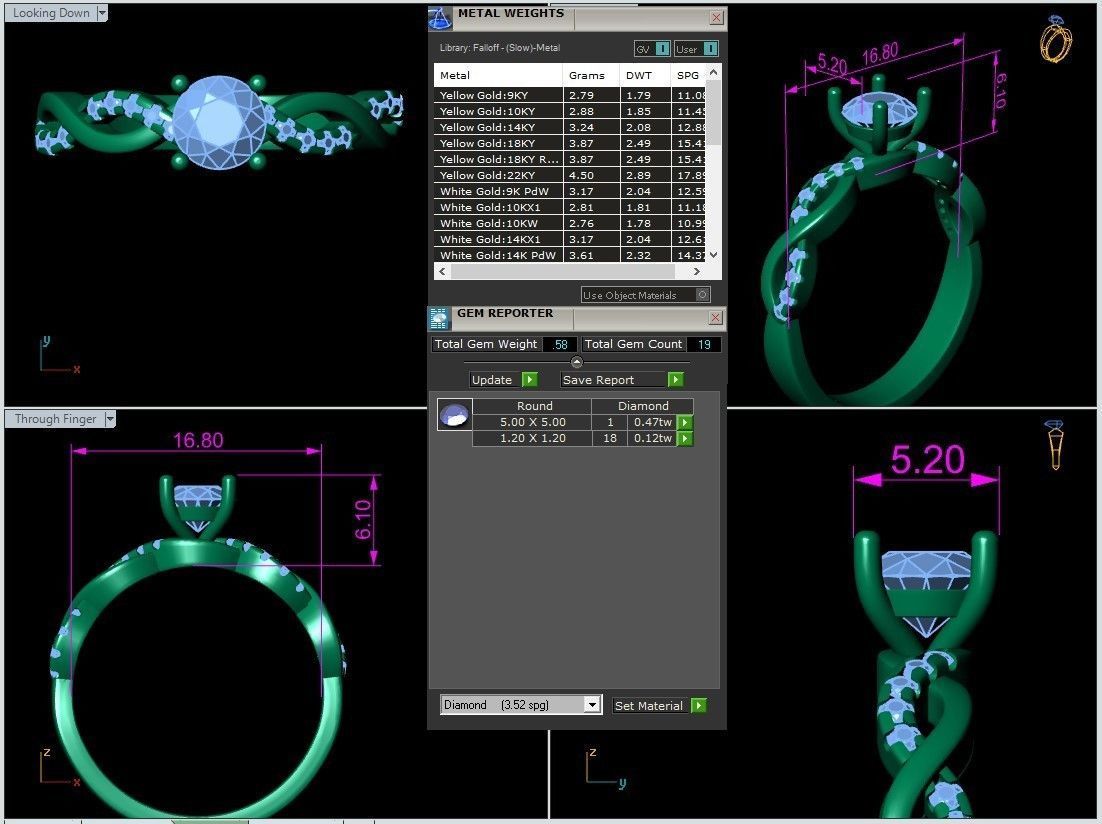Click the Update button
1102x824 pixels.
point(495,380)
